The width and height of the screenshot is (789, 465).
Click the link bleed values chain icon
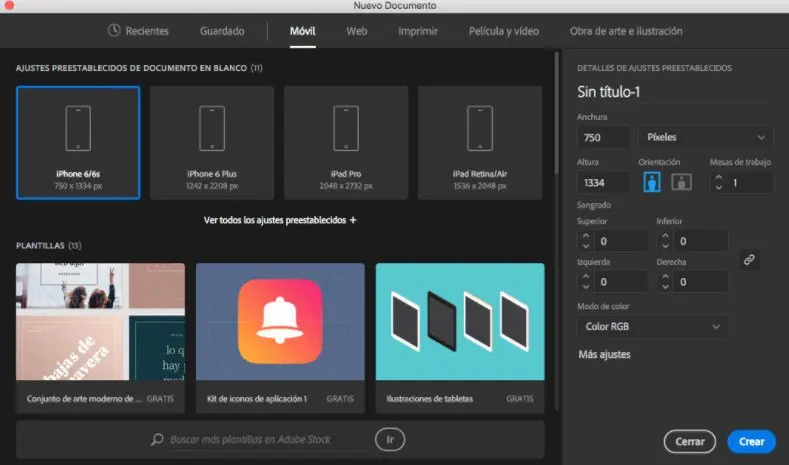click(x=748, y=260)
